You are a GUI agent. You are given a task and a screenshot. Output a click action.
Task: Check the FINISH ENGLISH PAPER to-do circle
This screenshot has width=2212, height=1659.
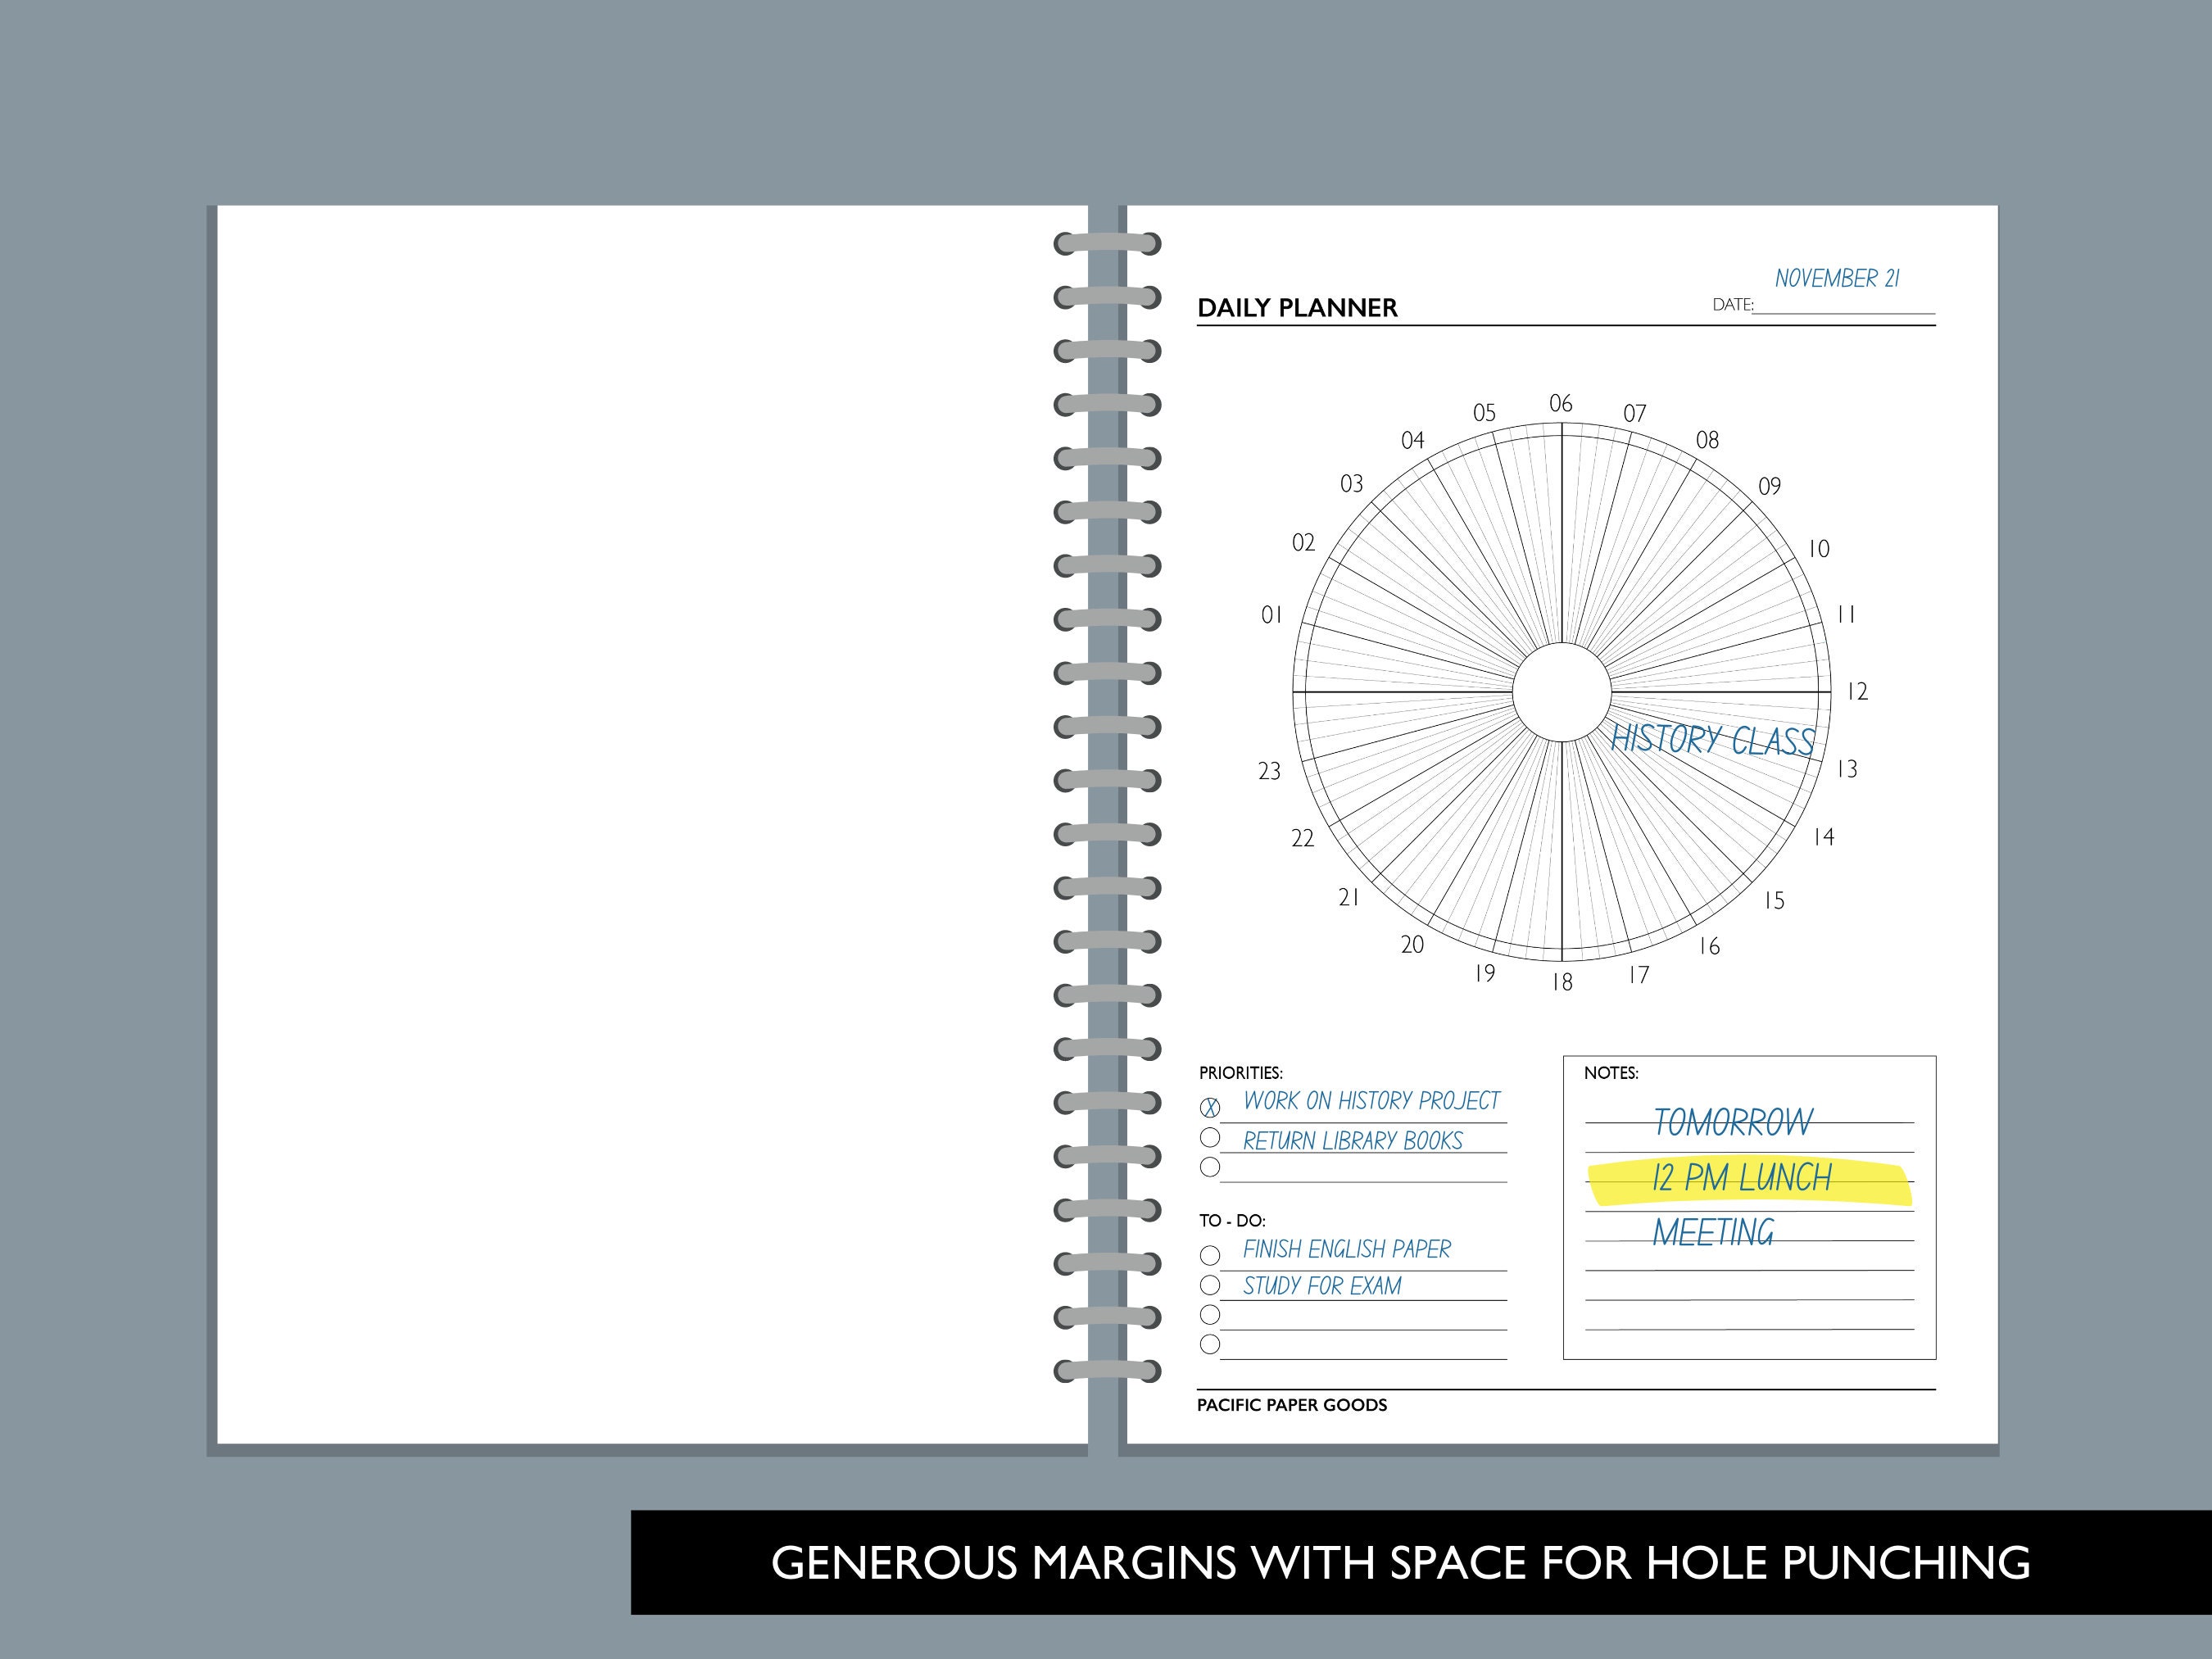tap(1211, 1253)
